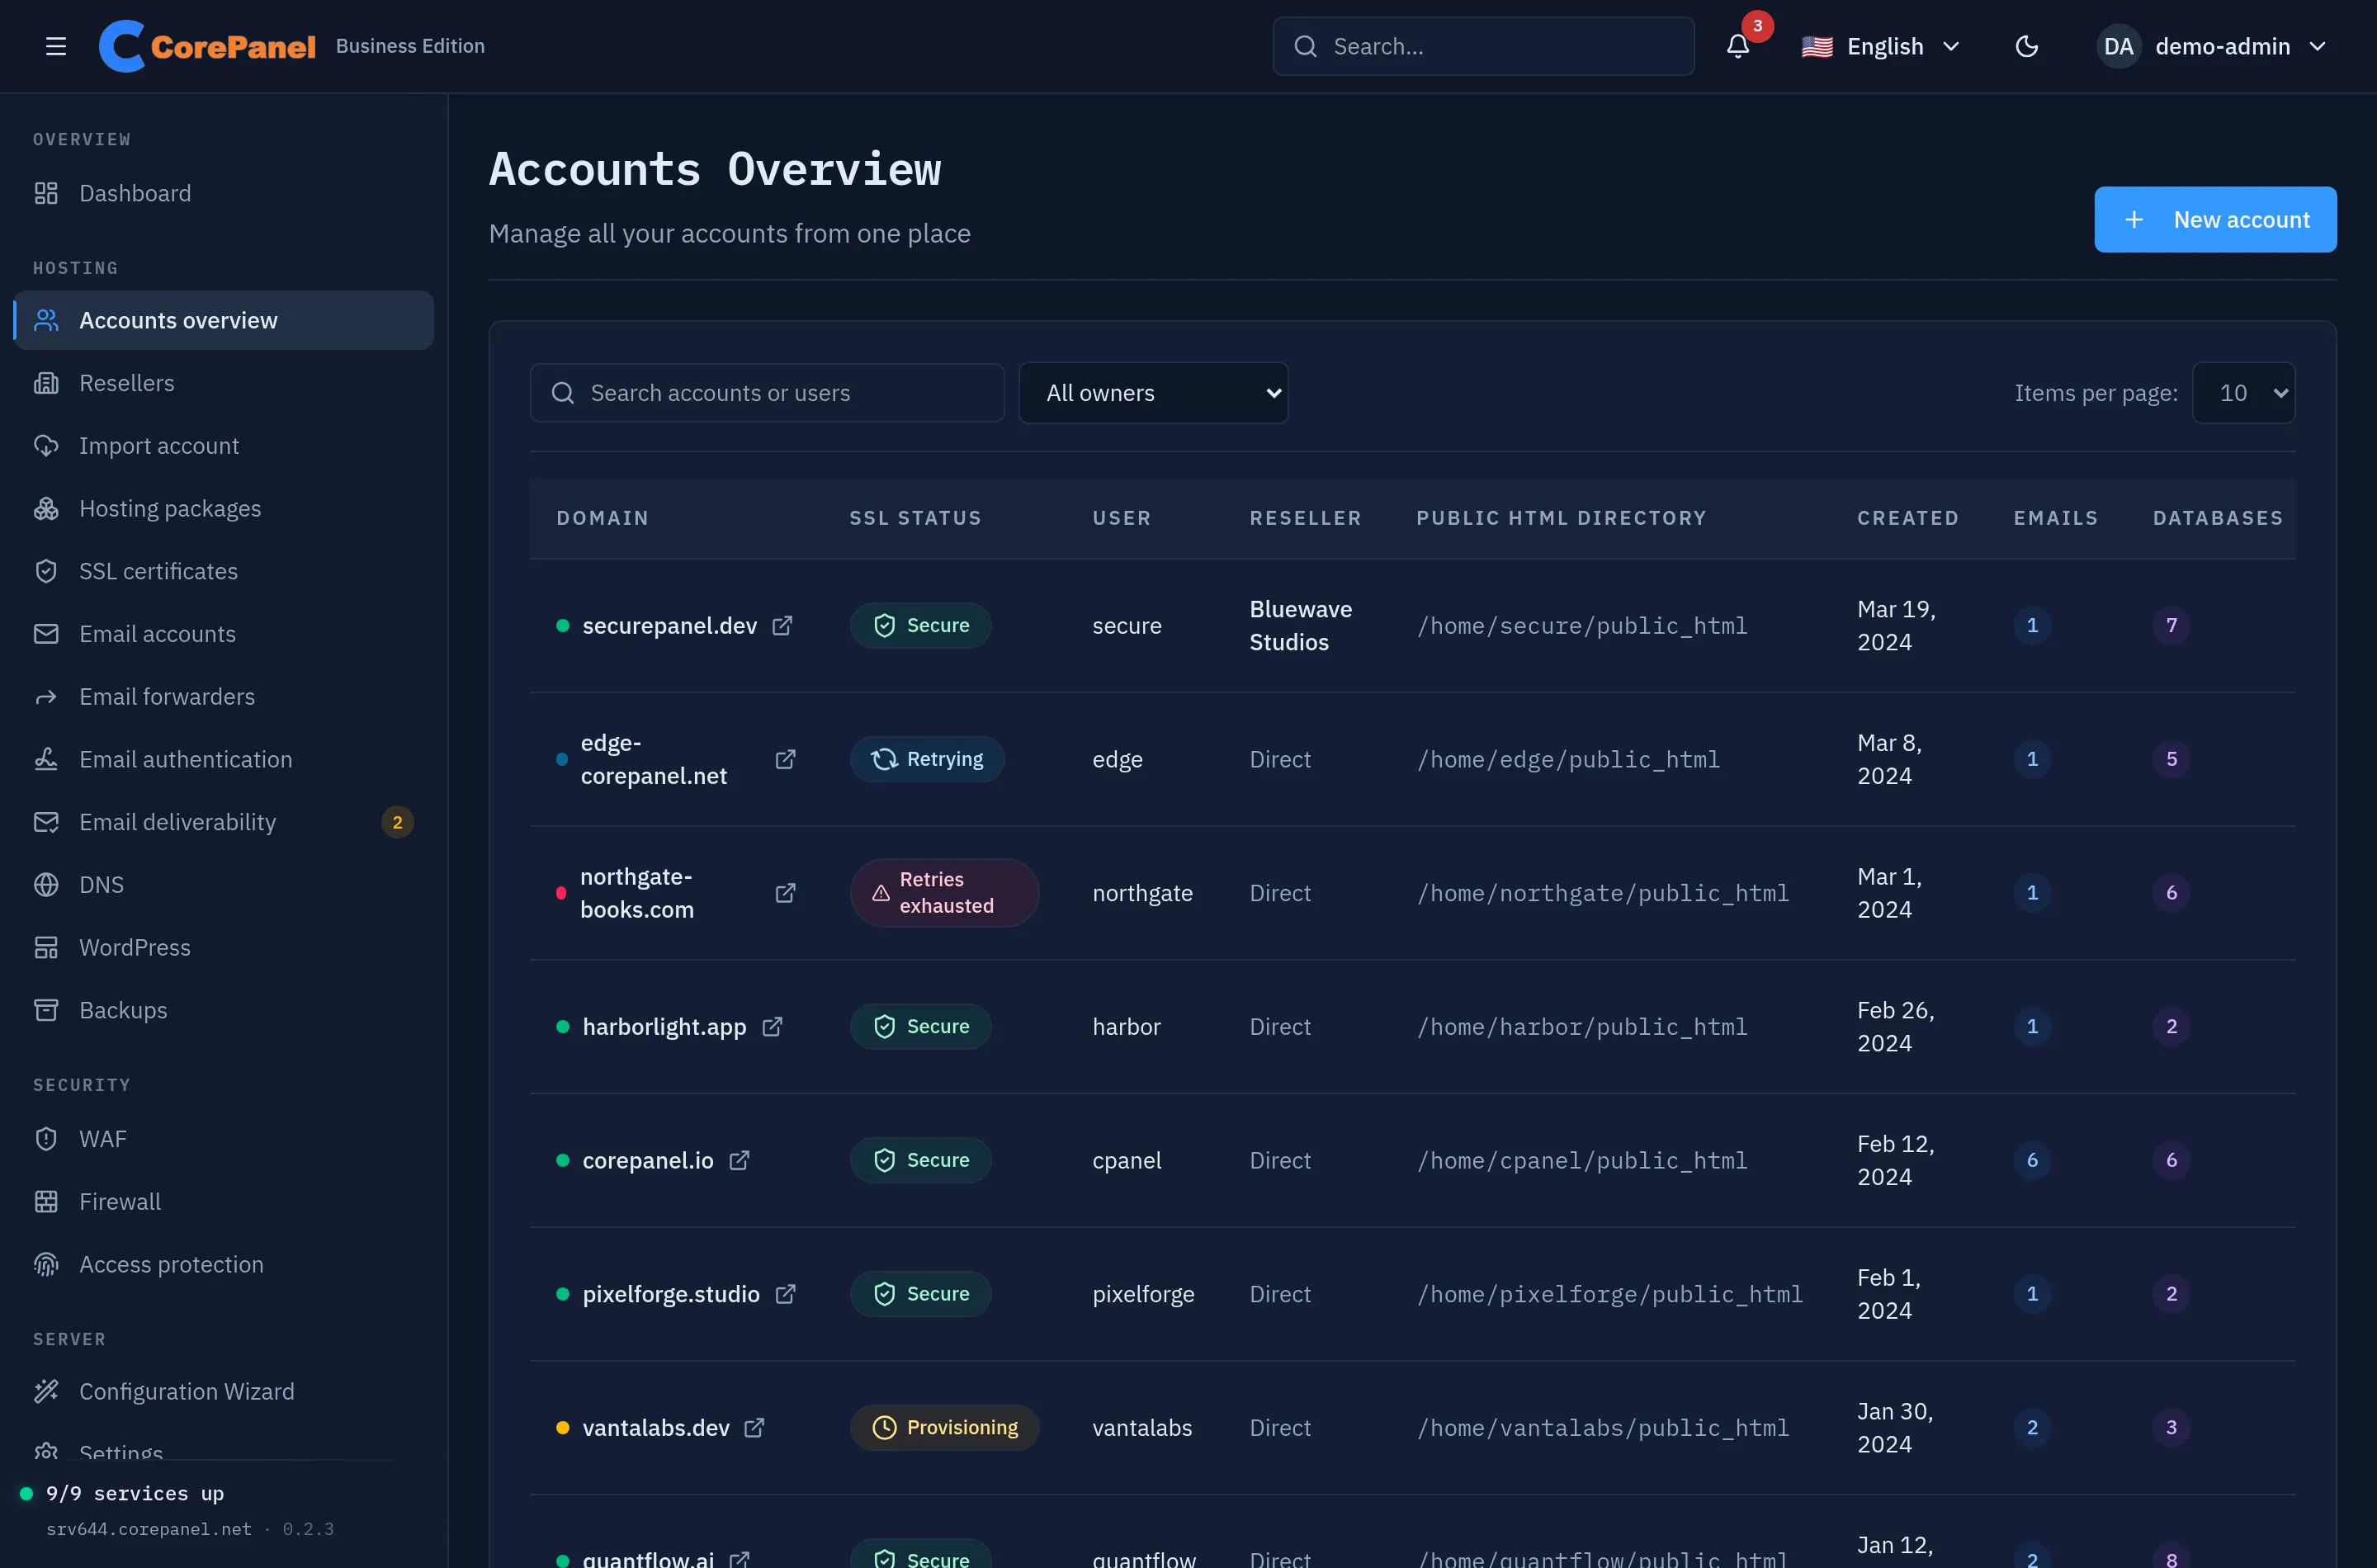The image size is (2377, 1568).
Task: Open the vantalabs.dev account
Action: tap(656, 1427)
